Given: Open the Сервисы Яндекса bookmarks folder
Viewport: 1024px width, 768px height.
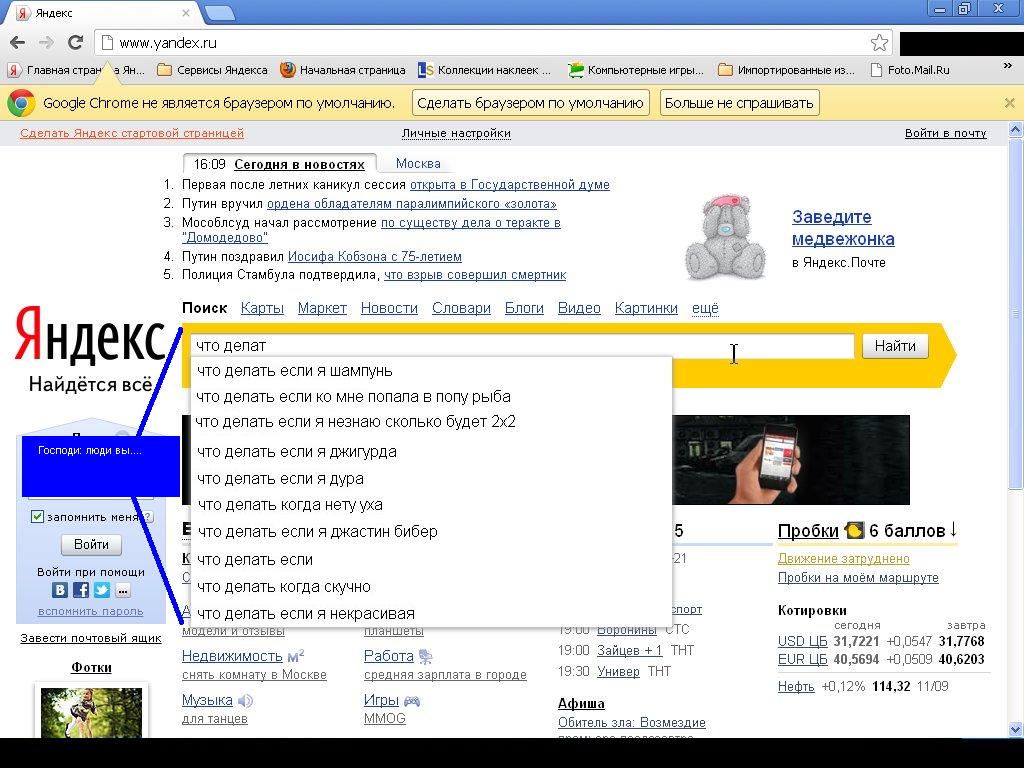Looking at the screenshot, I should tap(213, 70).
